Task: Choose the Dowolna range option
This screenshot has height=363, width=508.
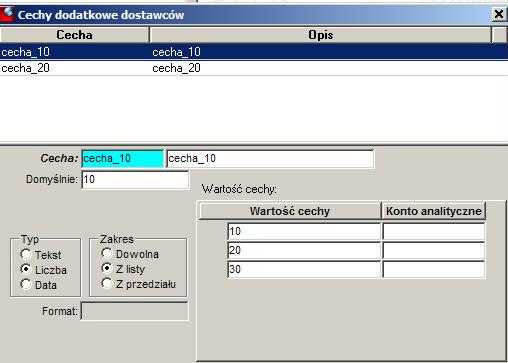Action: pos(107,254)
